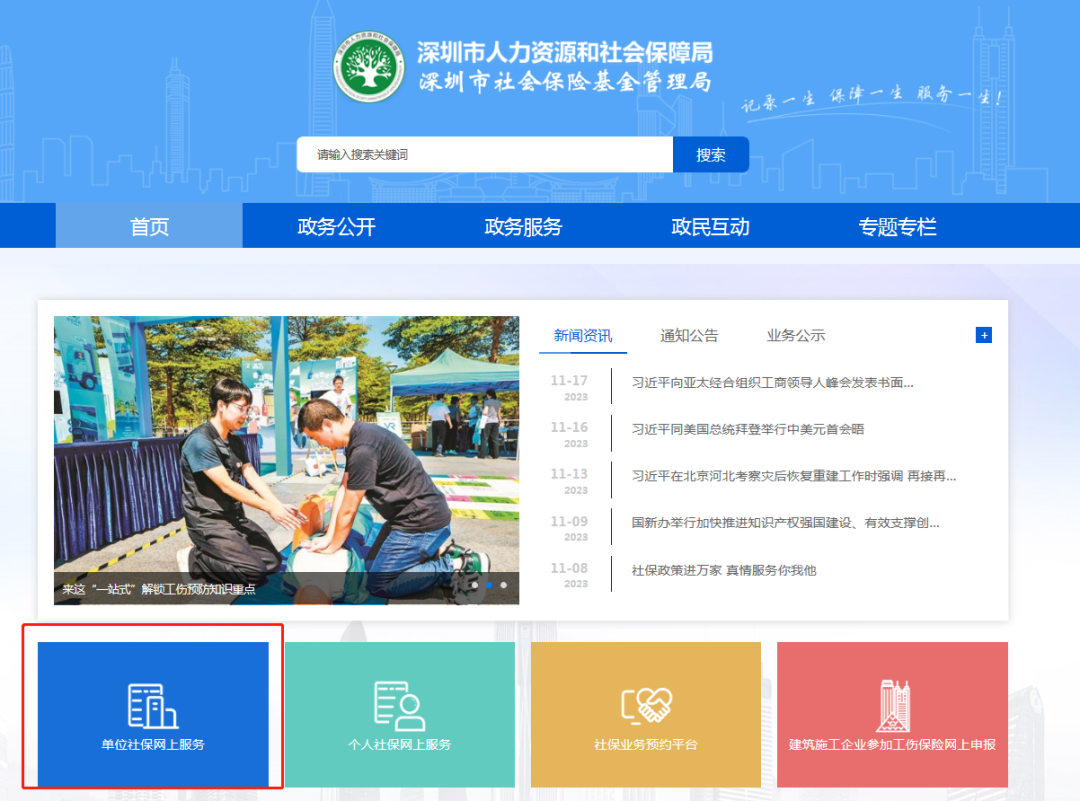Open news 习近平同美国总统拜登举行中美元首会晤
Viewport: 1080px width, 801px height.
(x=748, y=430)
